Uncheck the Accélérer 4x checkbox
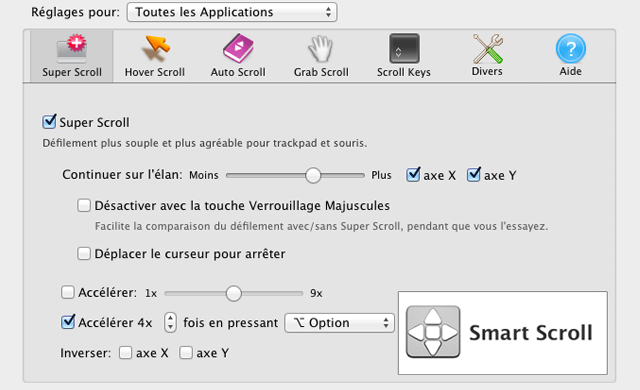 point(68,322)
